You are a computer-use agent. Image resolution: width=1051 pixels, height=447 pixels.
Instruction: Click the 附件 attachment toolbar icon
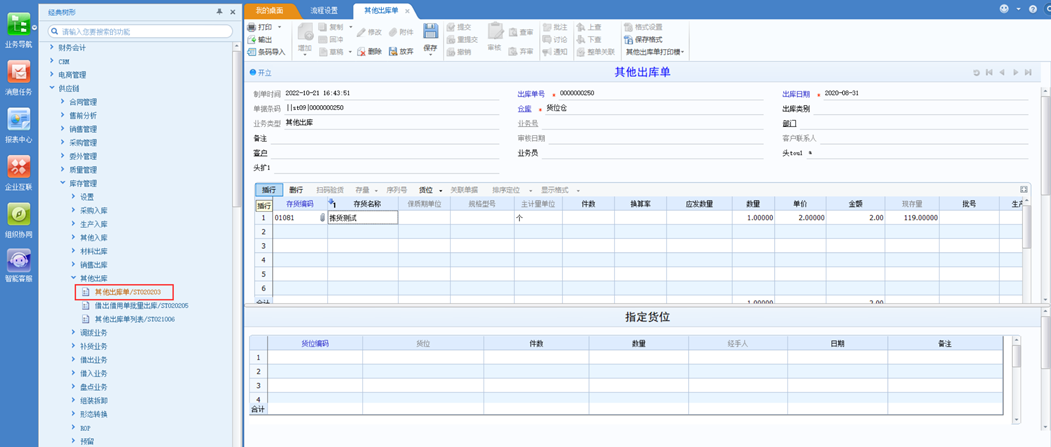click(393, 32)
